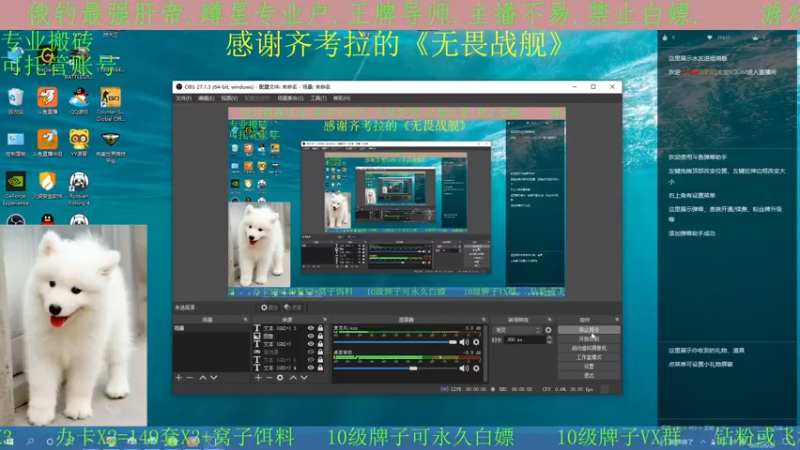Adjust the transition duration spinner arrows

549,340
